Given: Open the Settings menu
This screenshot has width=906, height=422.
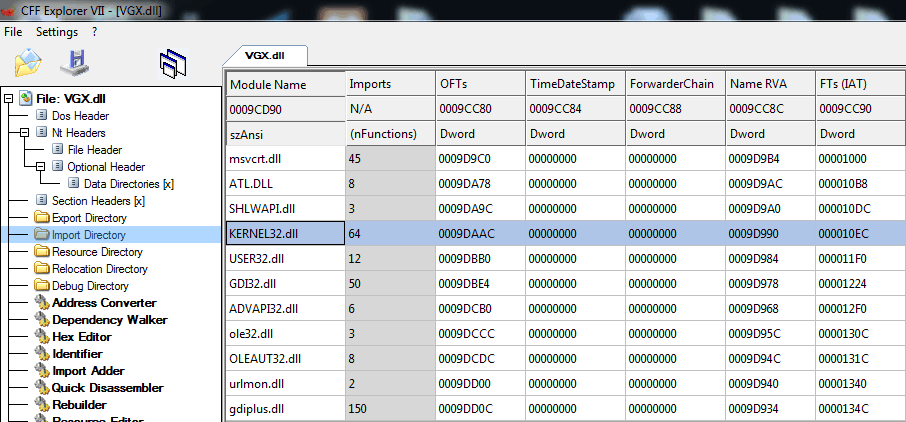Looking at the screenshot, I should [x=57, y=32].
